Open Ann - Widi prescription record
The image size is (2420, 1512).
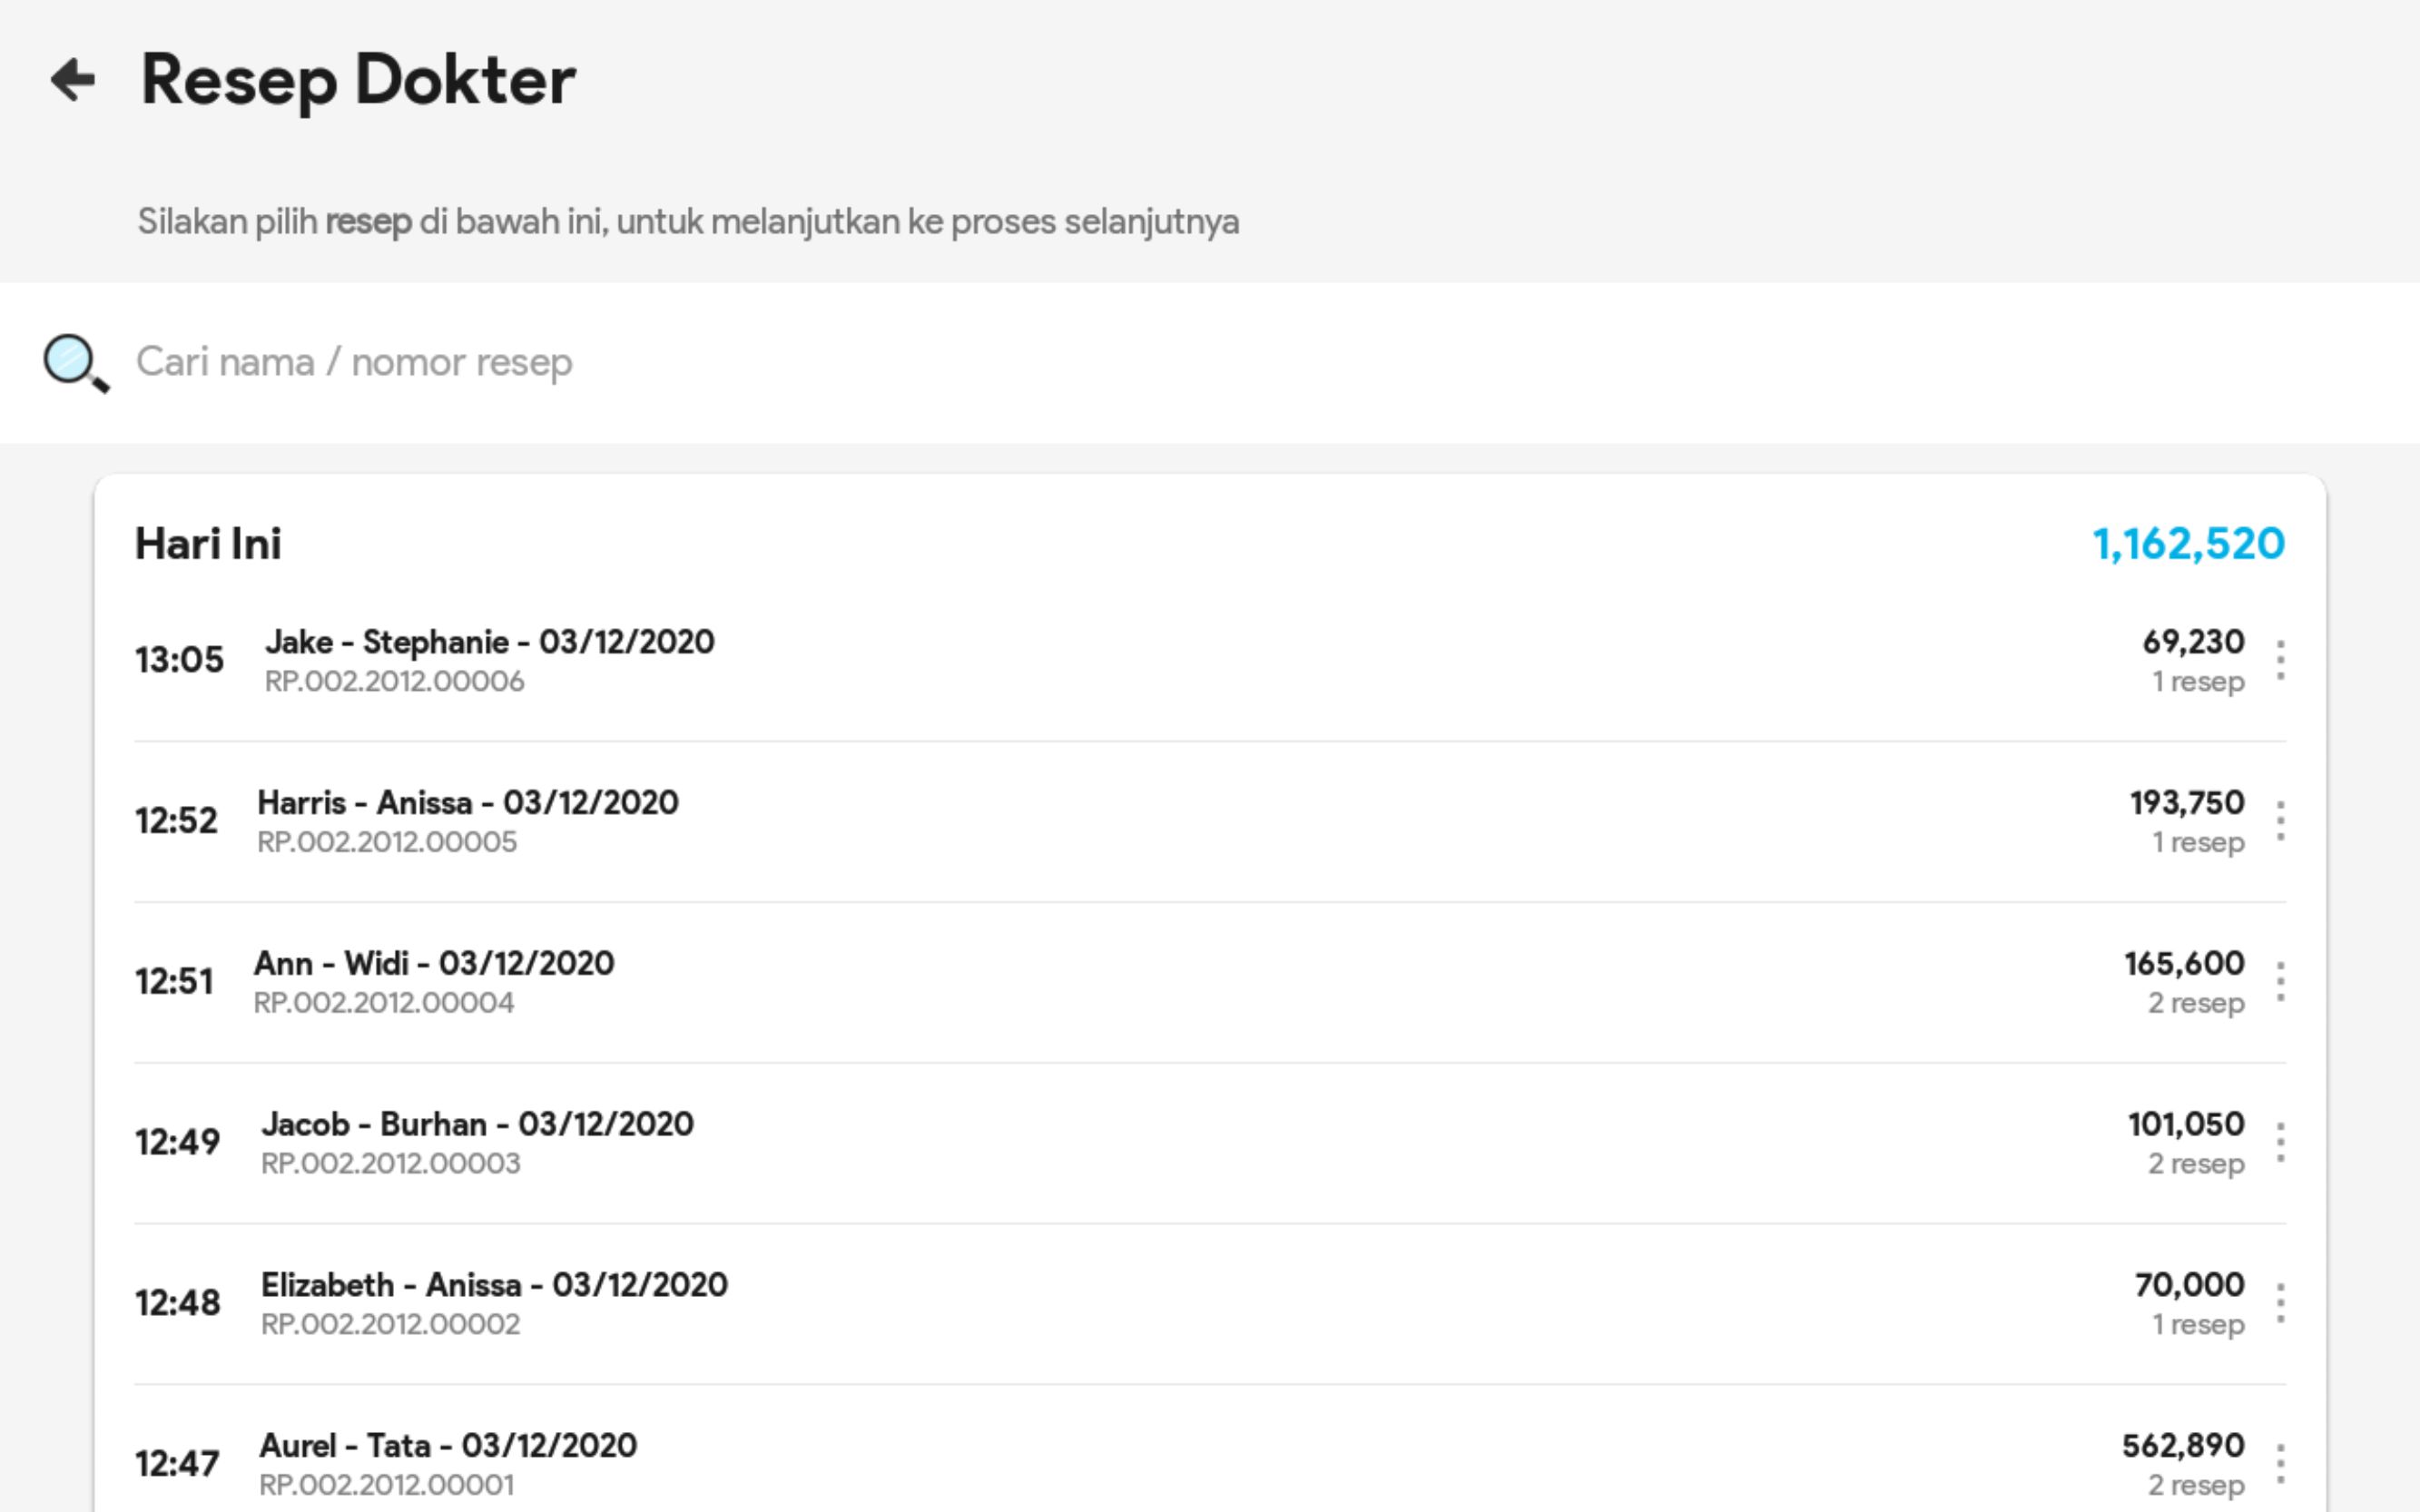(434, 964)
